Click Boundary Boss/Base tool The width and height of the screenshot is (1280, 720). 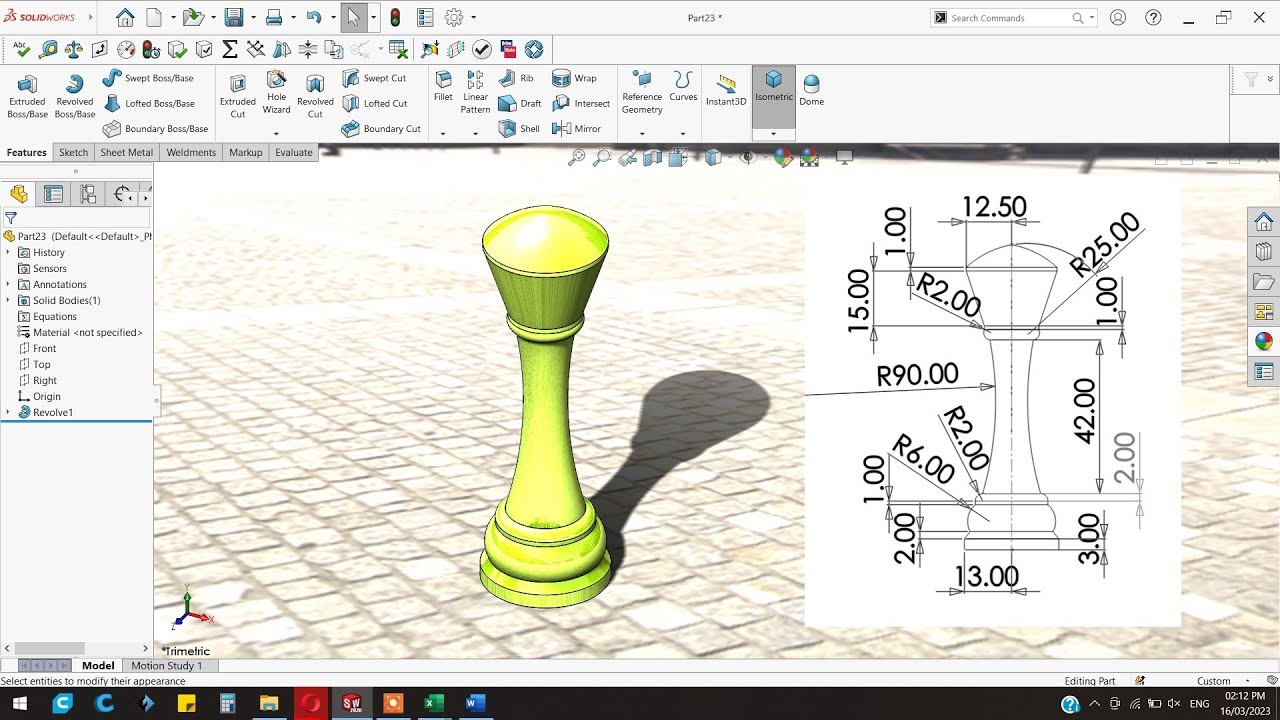pos(155,129)
